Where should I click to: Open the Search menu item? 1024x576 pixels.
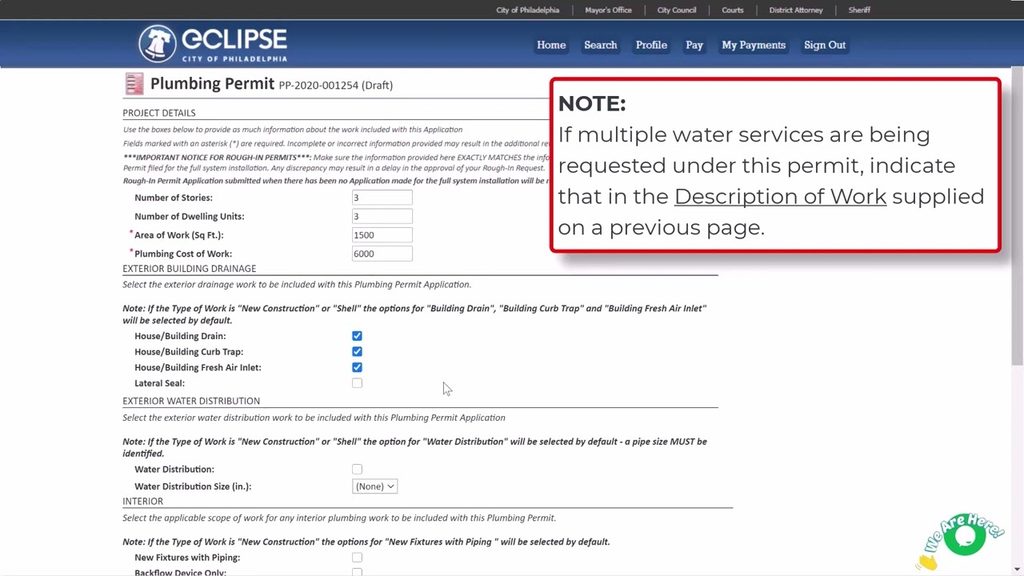(600, 45)
